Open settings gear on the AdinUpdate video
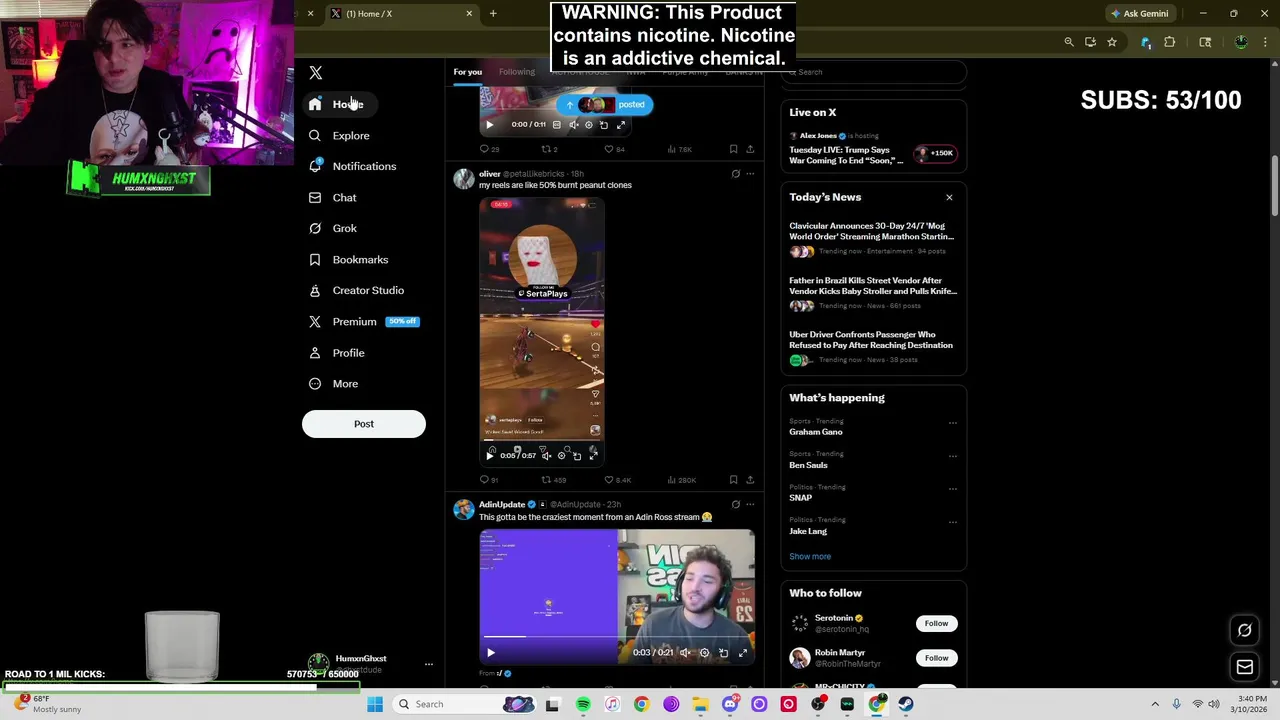Image resolution: width=1280 pixels, height=720 pixels. click(x=704, y=653)
